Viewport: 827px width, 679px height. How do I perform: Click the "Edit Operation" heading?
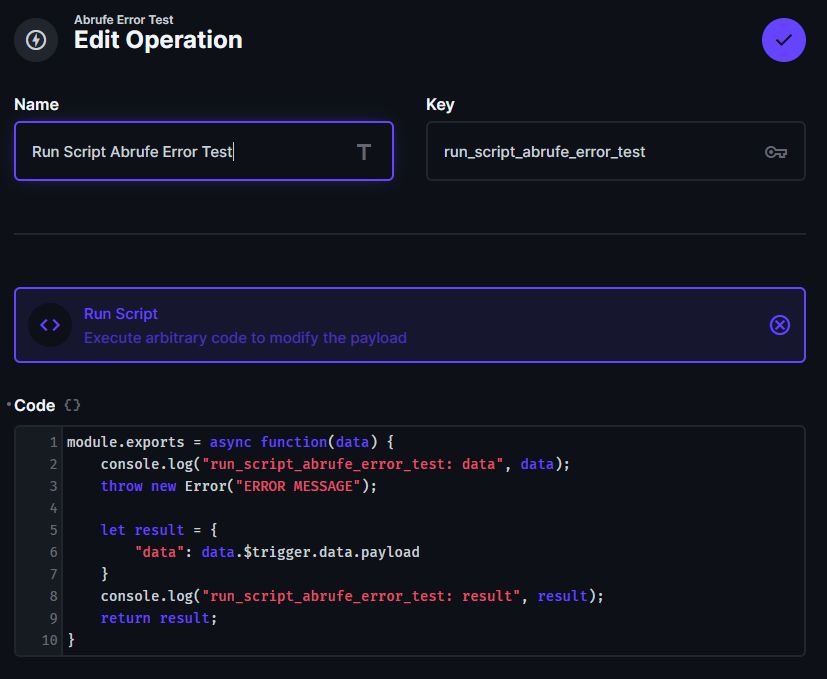pos(158,41)
